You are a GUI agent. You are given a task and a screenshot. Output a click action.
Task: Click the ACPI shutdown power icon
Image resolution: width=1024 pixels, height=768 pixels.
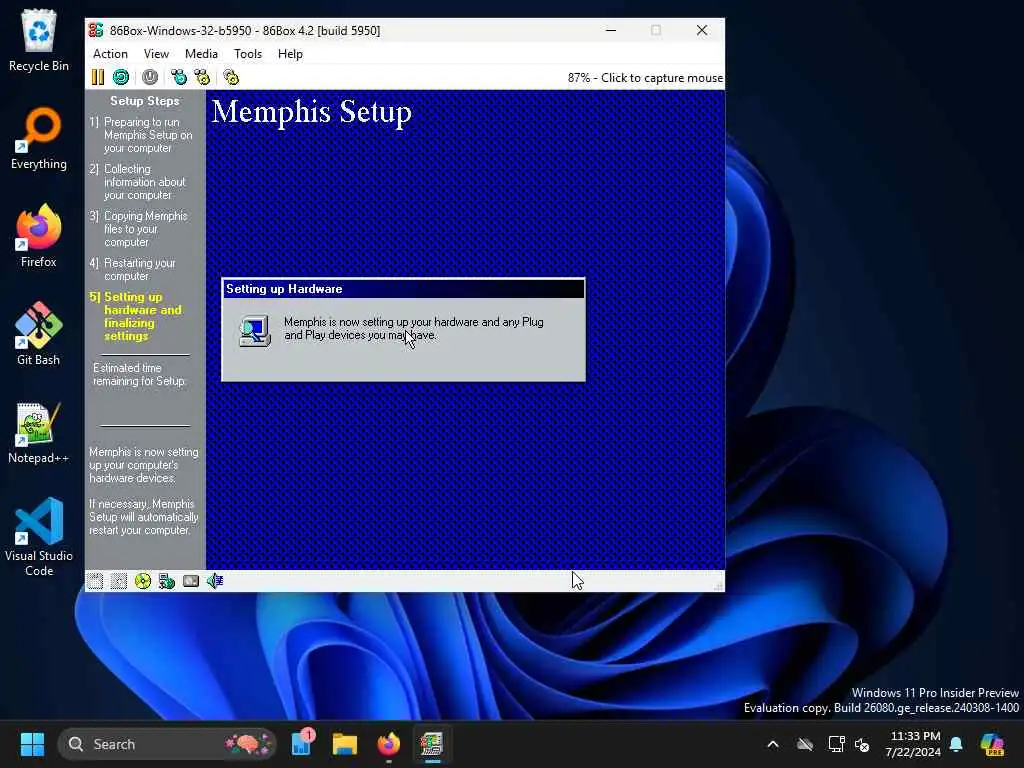click(150, 77)
